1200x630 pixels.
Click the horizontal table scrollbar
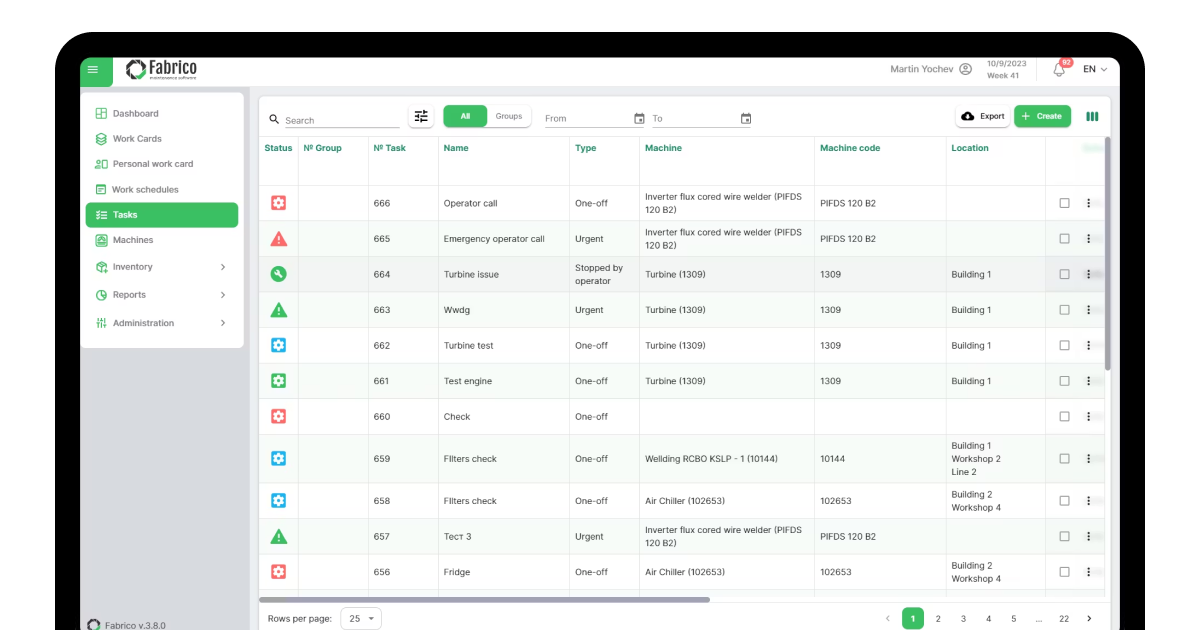pyautogui.click(x=484, y=600)
